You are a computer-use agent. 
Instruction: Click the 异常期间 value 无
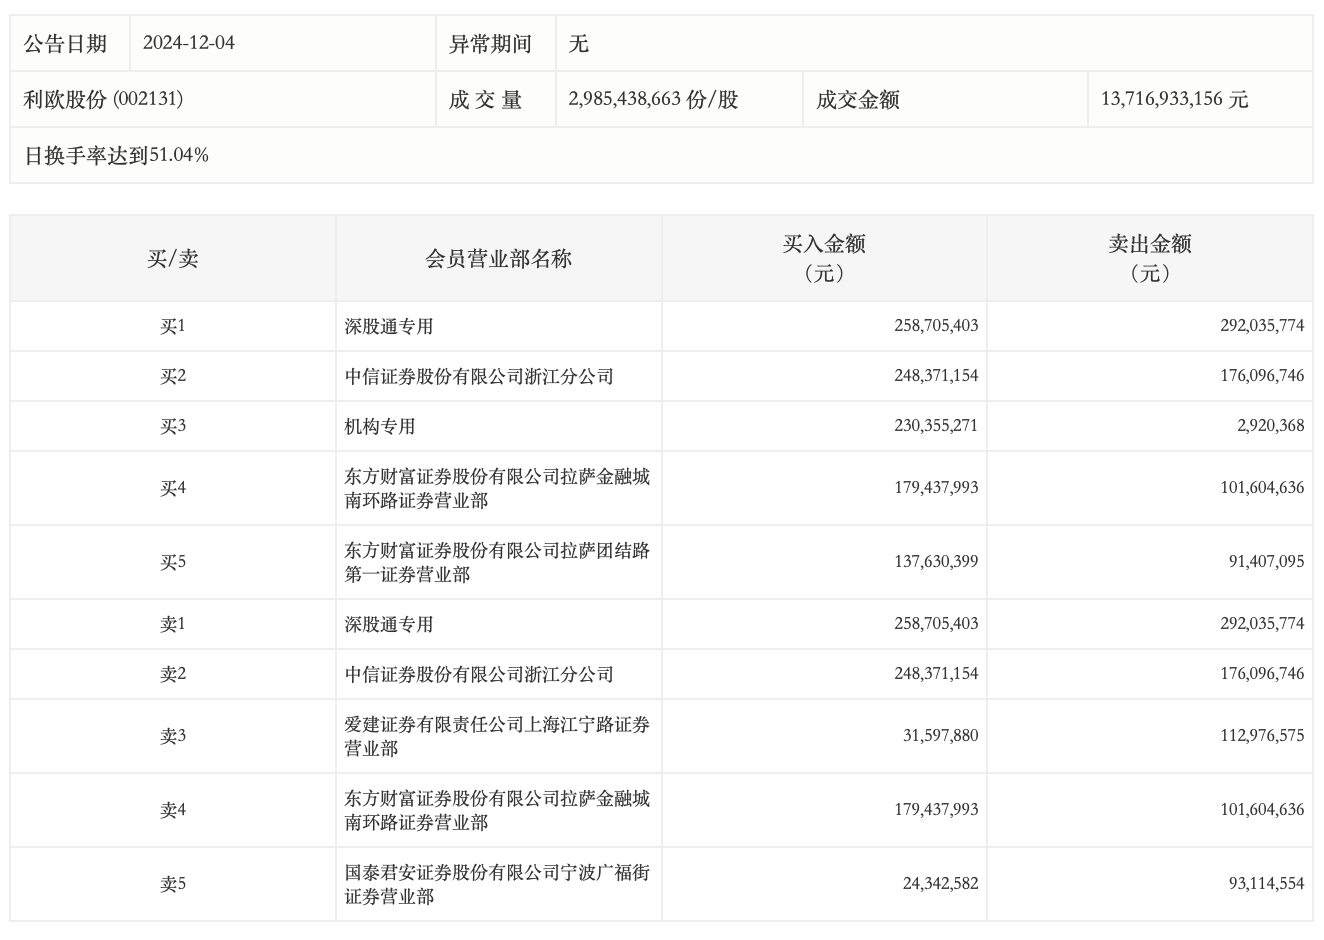coord(579,43)
